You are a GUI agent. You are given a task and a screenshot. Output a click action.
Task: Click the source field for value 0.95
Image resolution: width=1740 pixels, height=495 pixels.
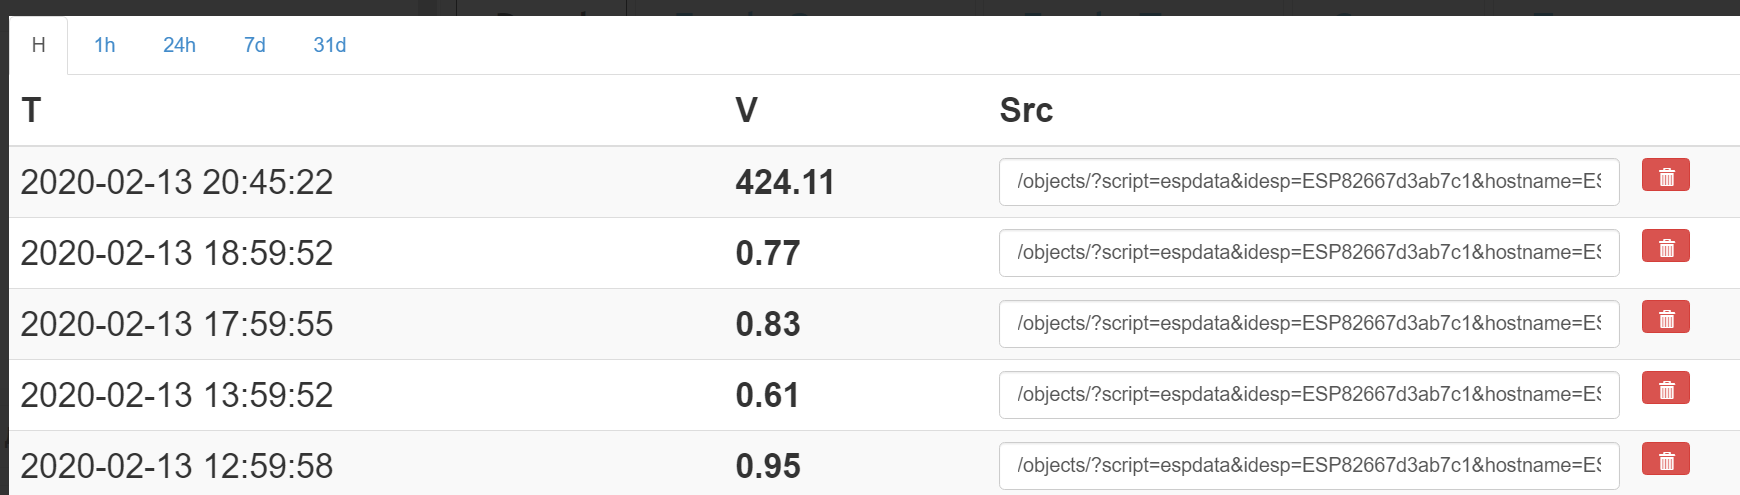point(1308,466)
